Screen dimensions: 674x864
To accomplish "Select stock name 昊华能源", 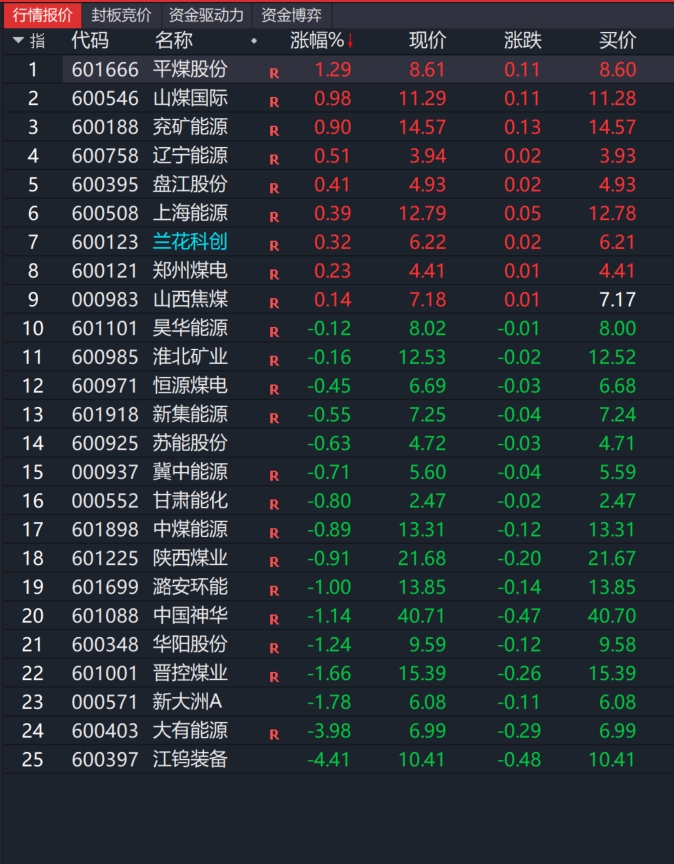I will [x=190, y=328].
